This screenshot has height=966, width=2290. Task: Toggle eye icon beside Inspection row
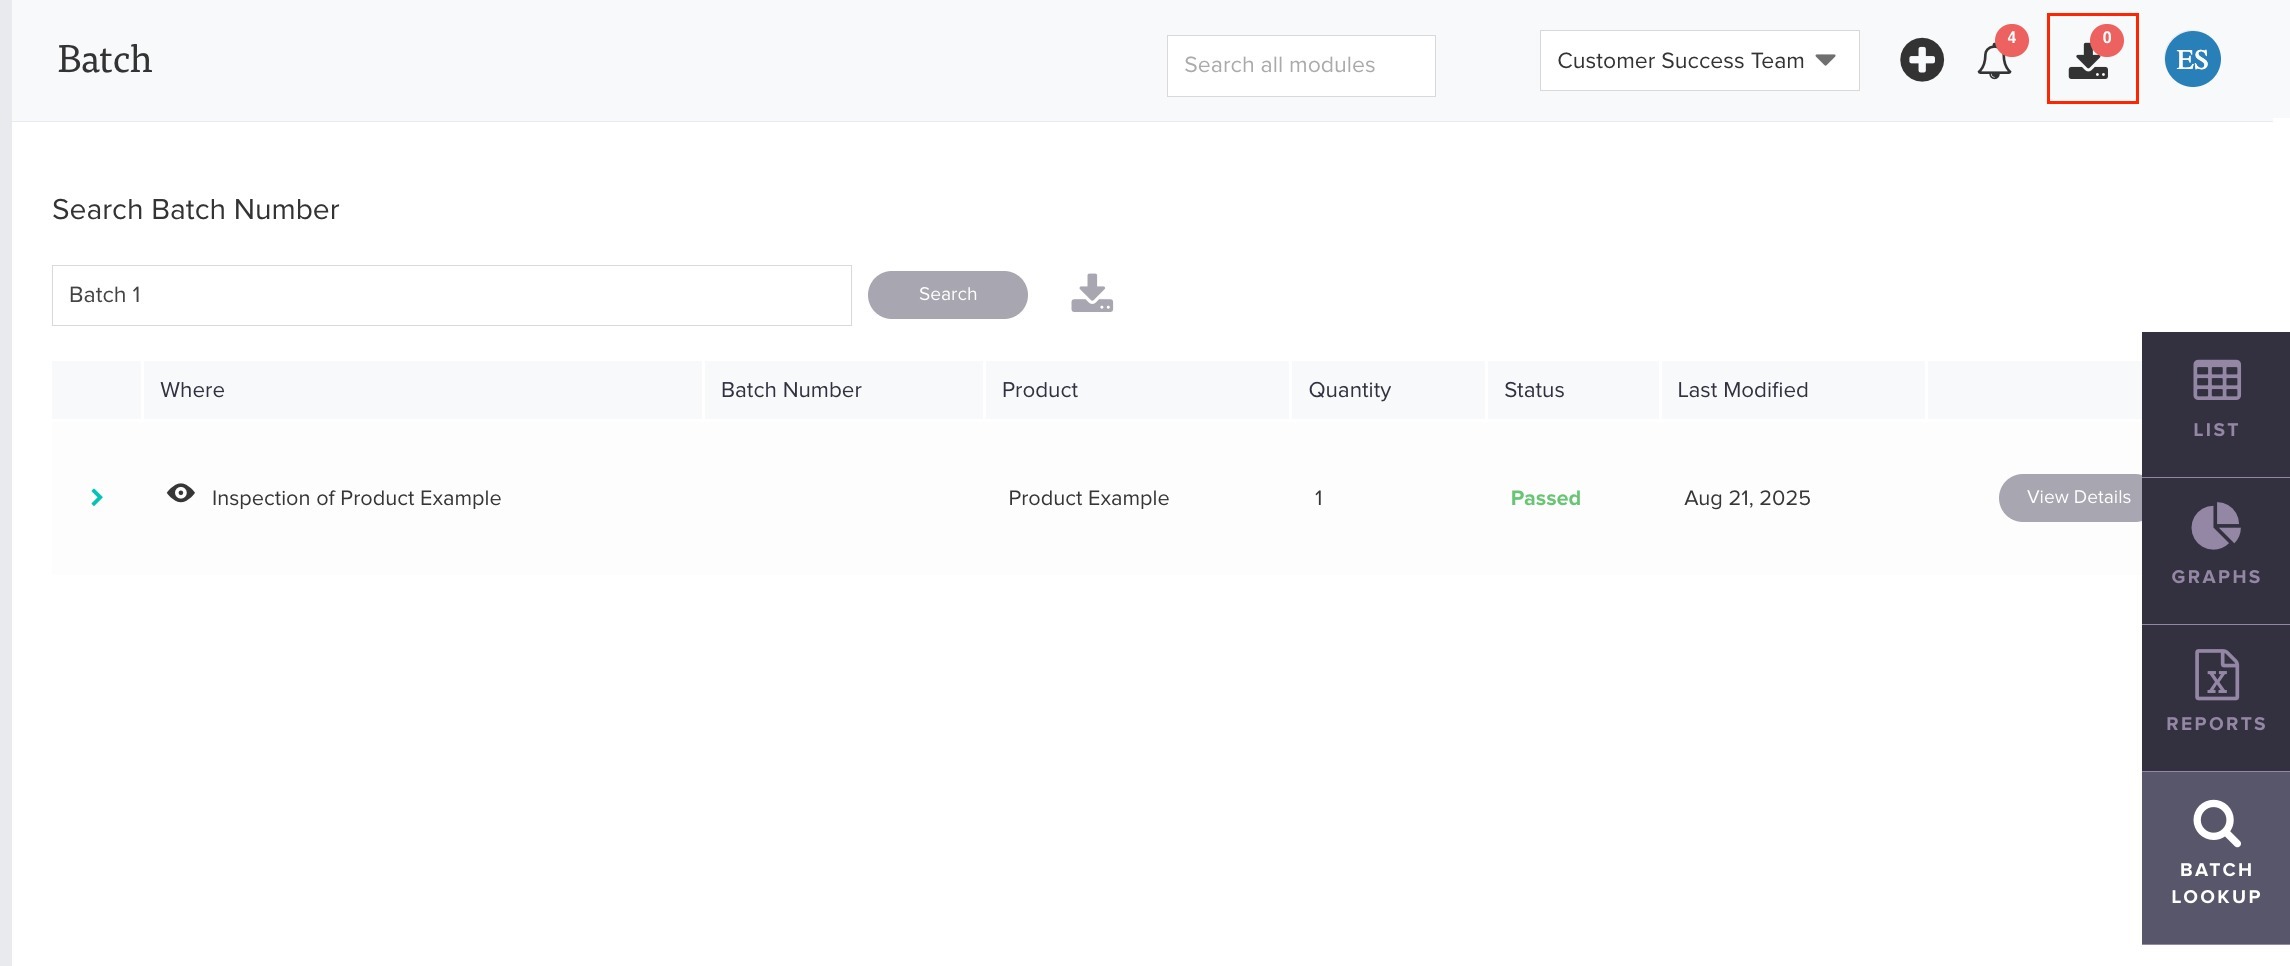click(x=181, y=493)
